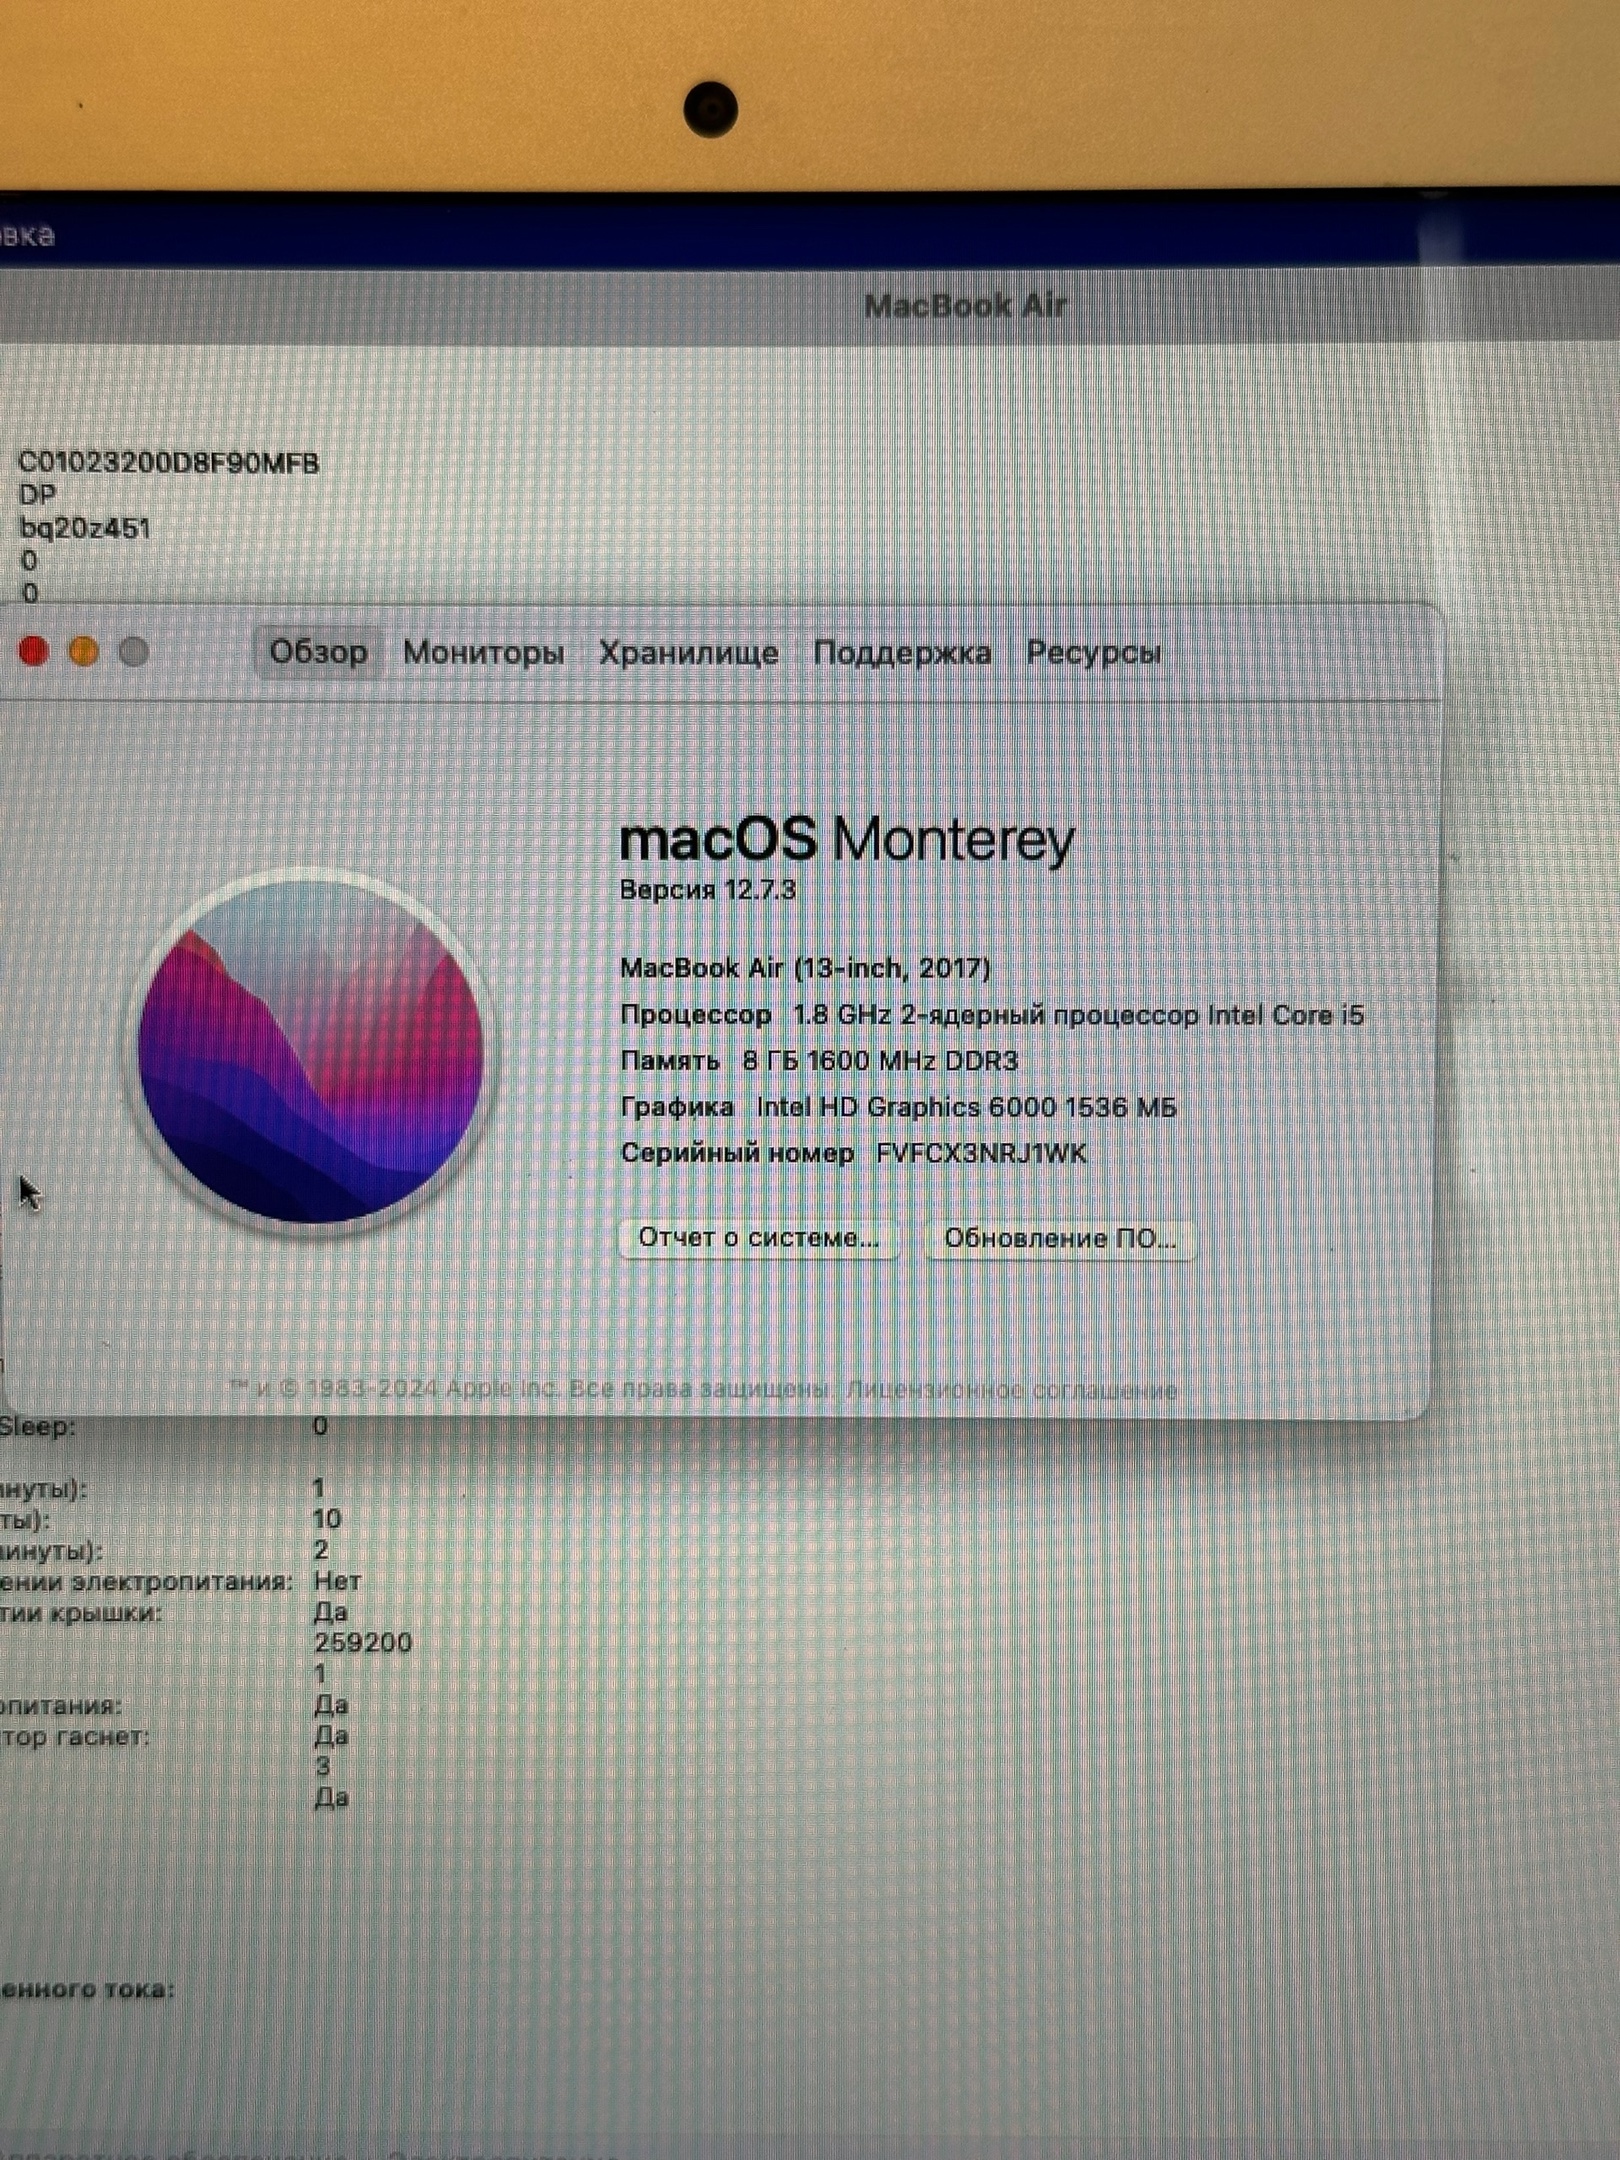Click the DP value in the system report
The width and height of the screenshot is (1620, 2160).
(38, 495)
